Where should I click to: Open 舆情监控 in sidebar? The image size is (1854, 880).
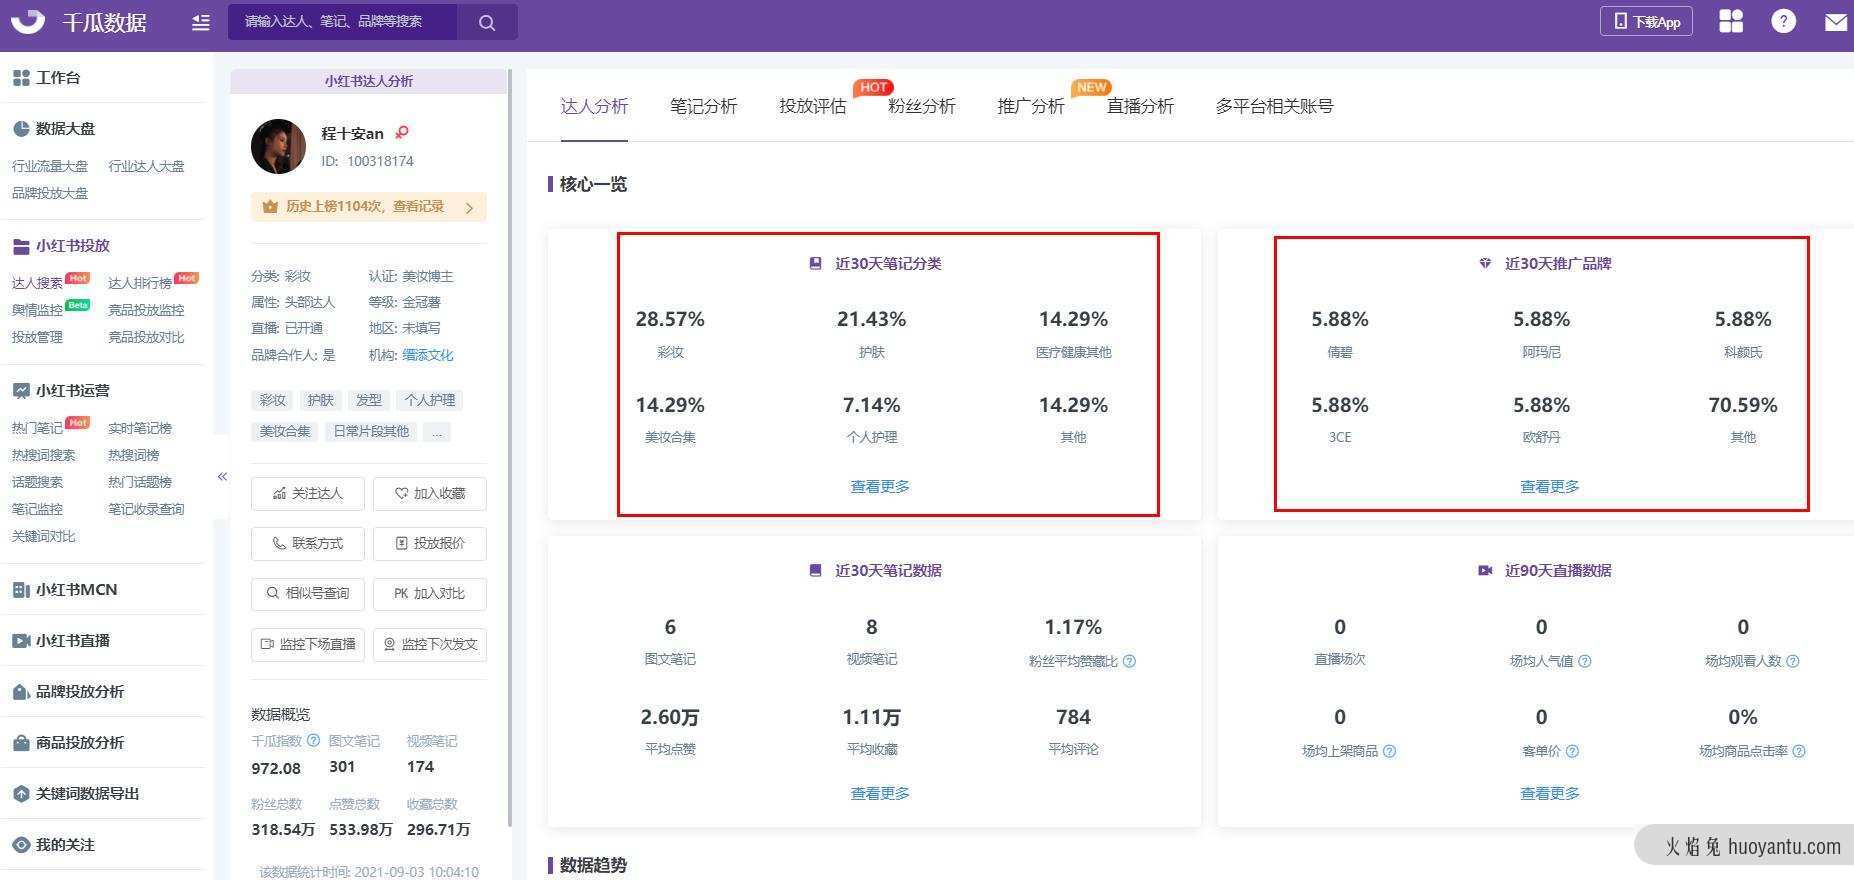coord(37,310)
